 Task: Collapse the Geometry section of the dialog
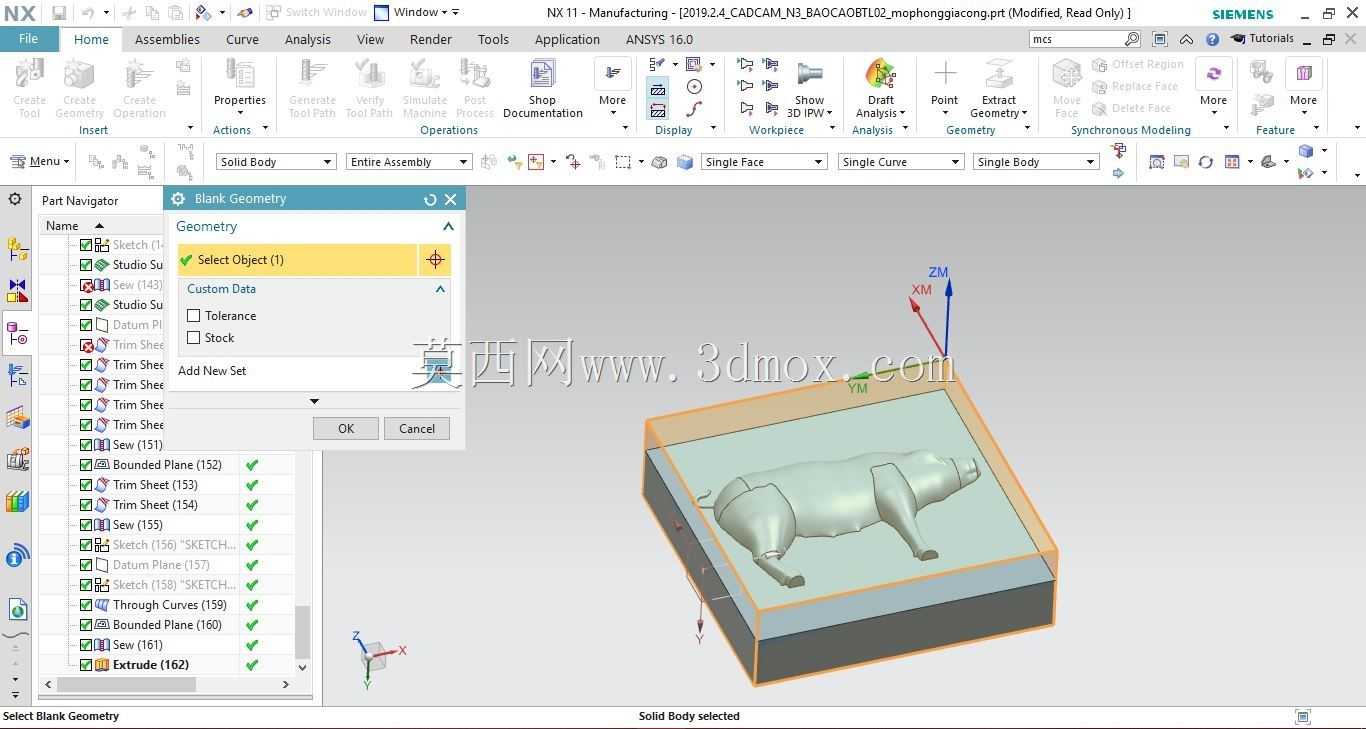click(448, 227)
